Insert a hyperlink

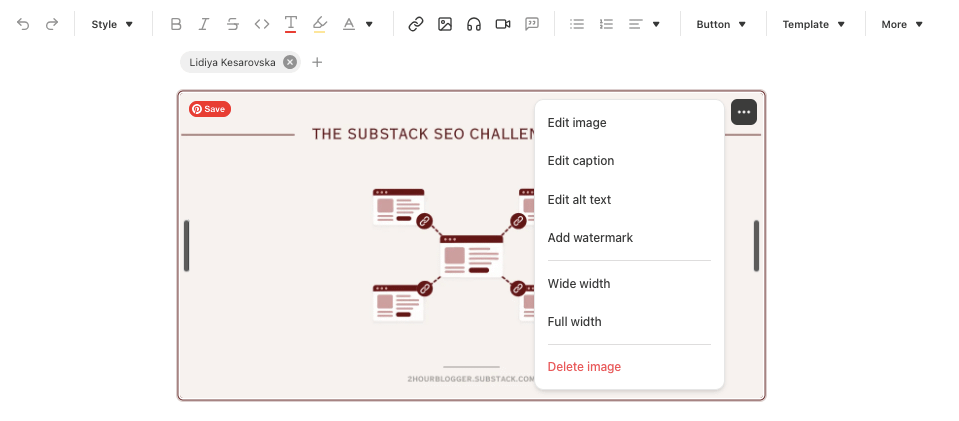point(416,24)
